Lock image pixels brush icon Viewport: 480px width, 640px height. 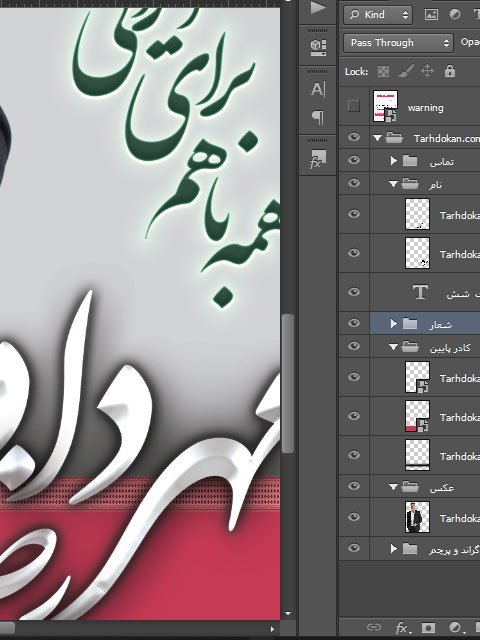(x=405, y=71)
